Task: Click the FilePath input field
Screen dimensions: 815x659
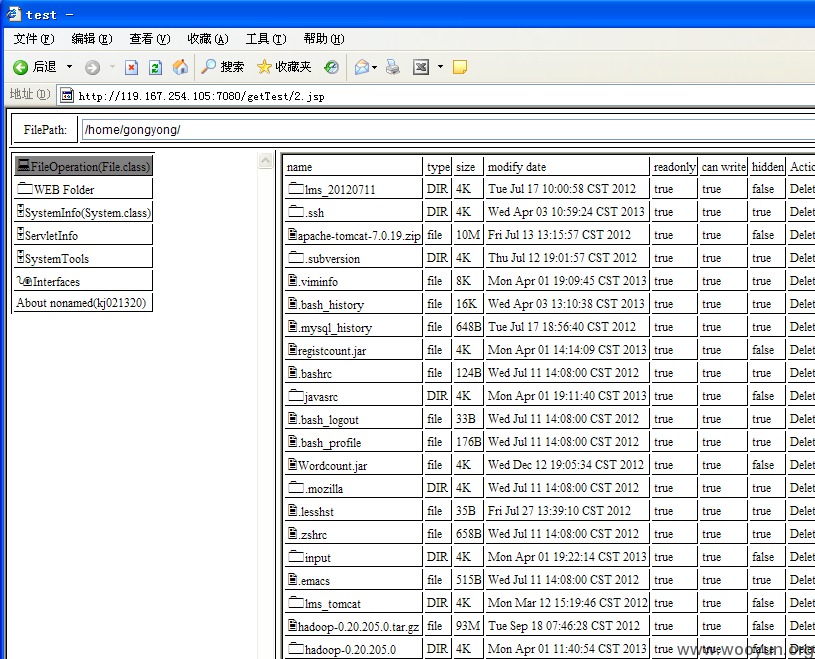Action: click(x=448, y=129)
